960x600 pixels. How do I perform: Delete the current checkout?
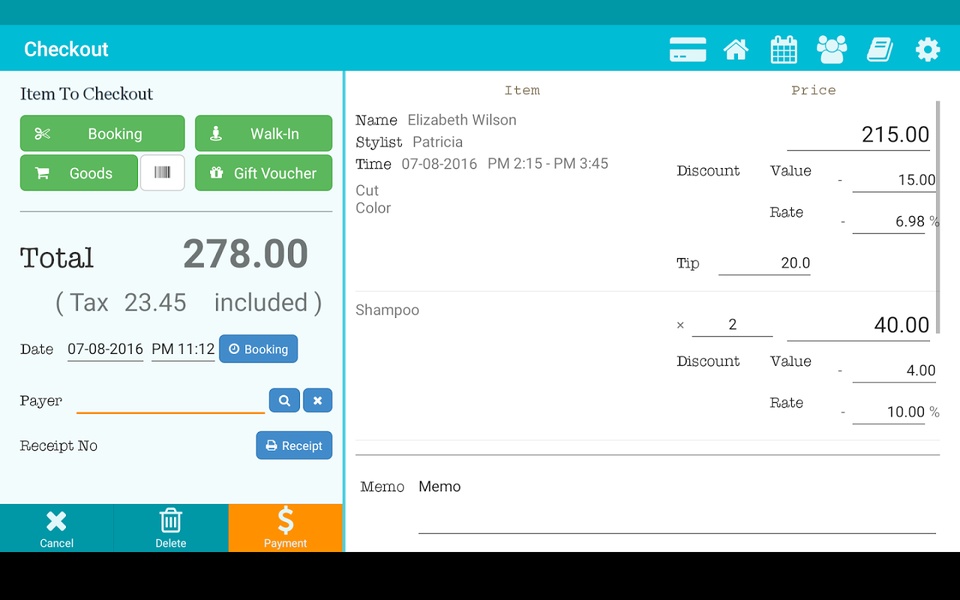pos(171,528)
